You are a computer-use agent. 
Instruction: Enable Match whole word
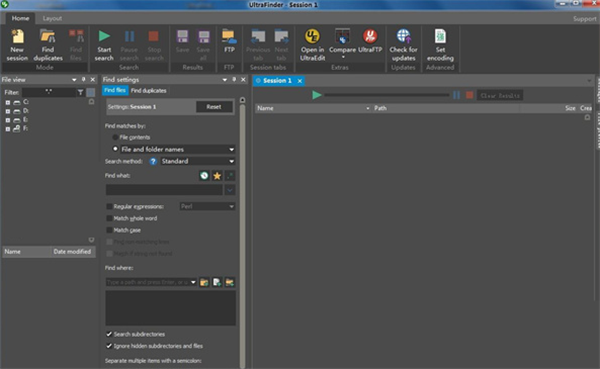point(109,218)
